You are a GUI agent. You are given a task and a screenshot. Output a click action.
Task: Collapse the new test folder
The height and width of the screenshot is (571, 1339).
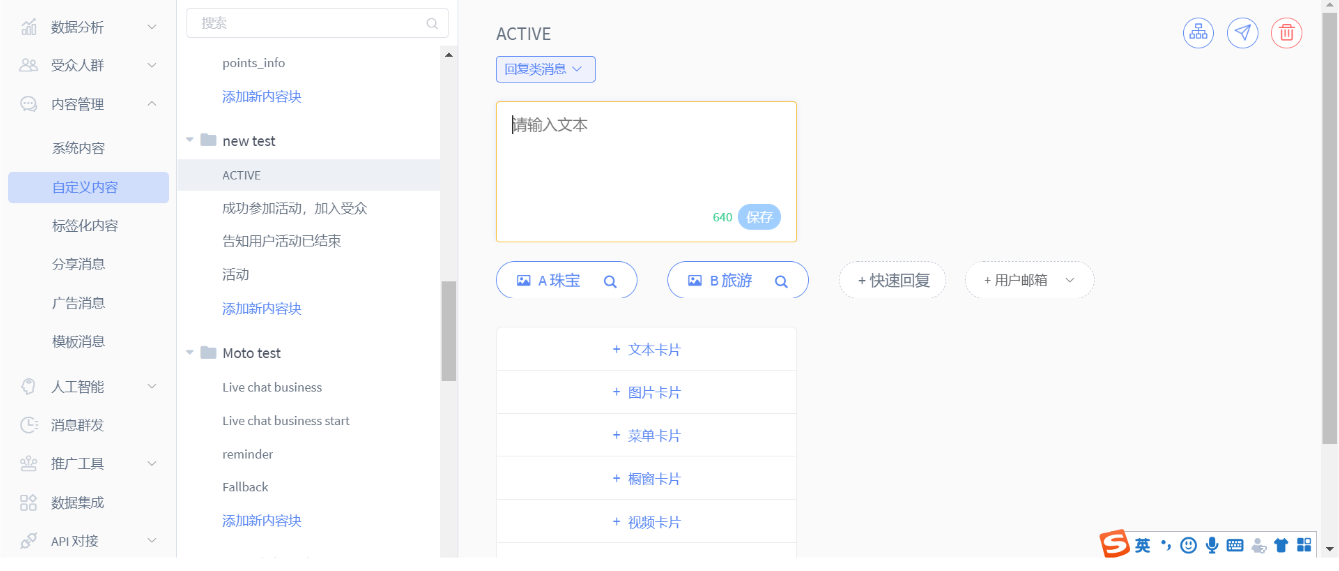(x=190, y=140)
